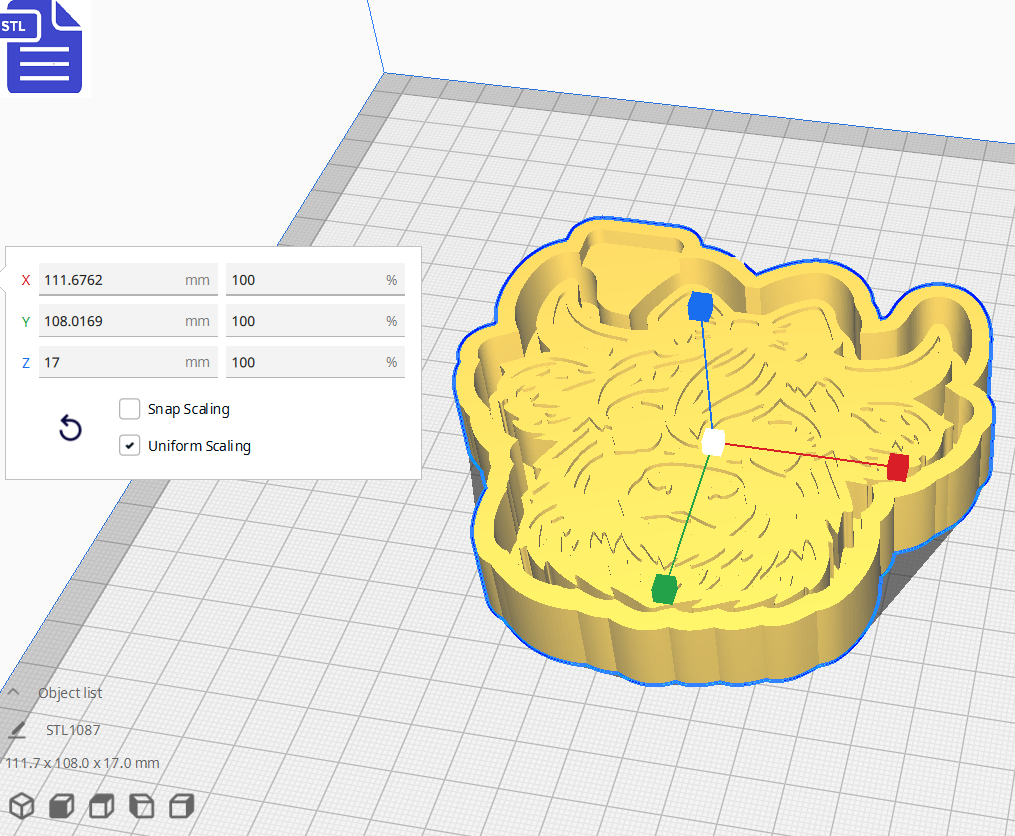Select STL1087 in the Object list
1015x836 pixels.
pyautogui.click(x=75, y=730)
